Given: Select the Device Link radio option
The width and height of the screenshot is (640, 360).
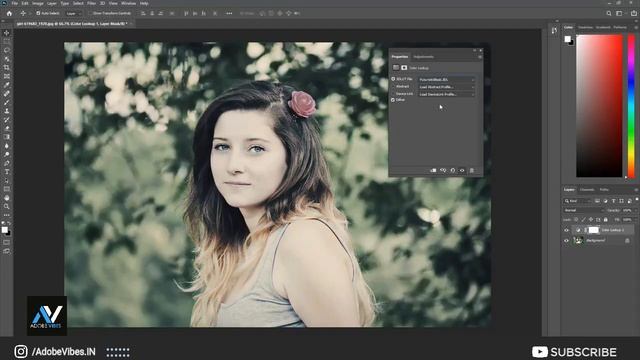Looking at the screenshot, I should point(393,94).
